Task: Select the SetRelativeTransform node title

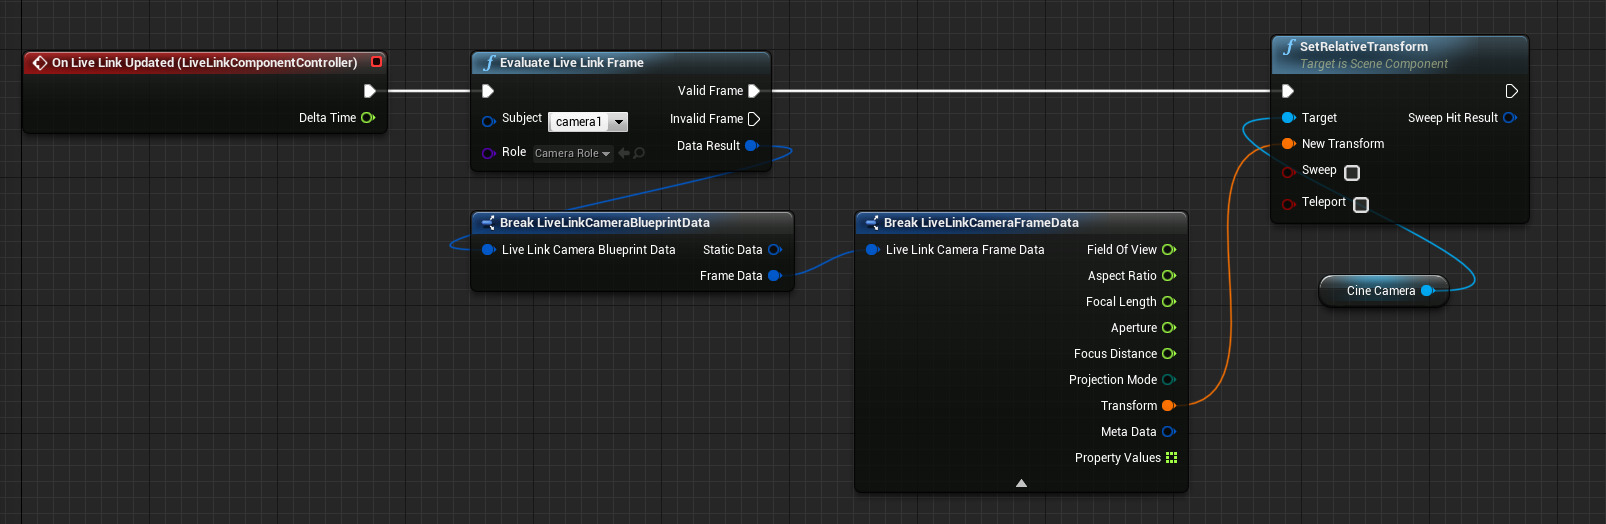Action: tap(1363, 47)
